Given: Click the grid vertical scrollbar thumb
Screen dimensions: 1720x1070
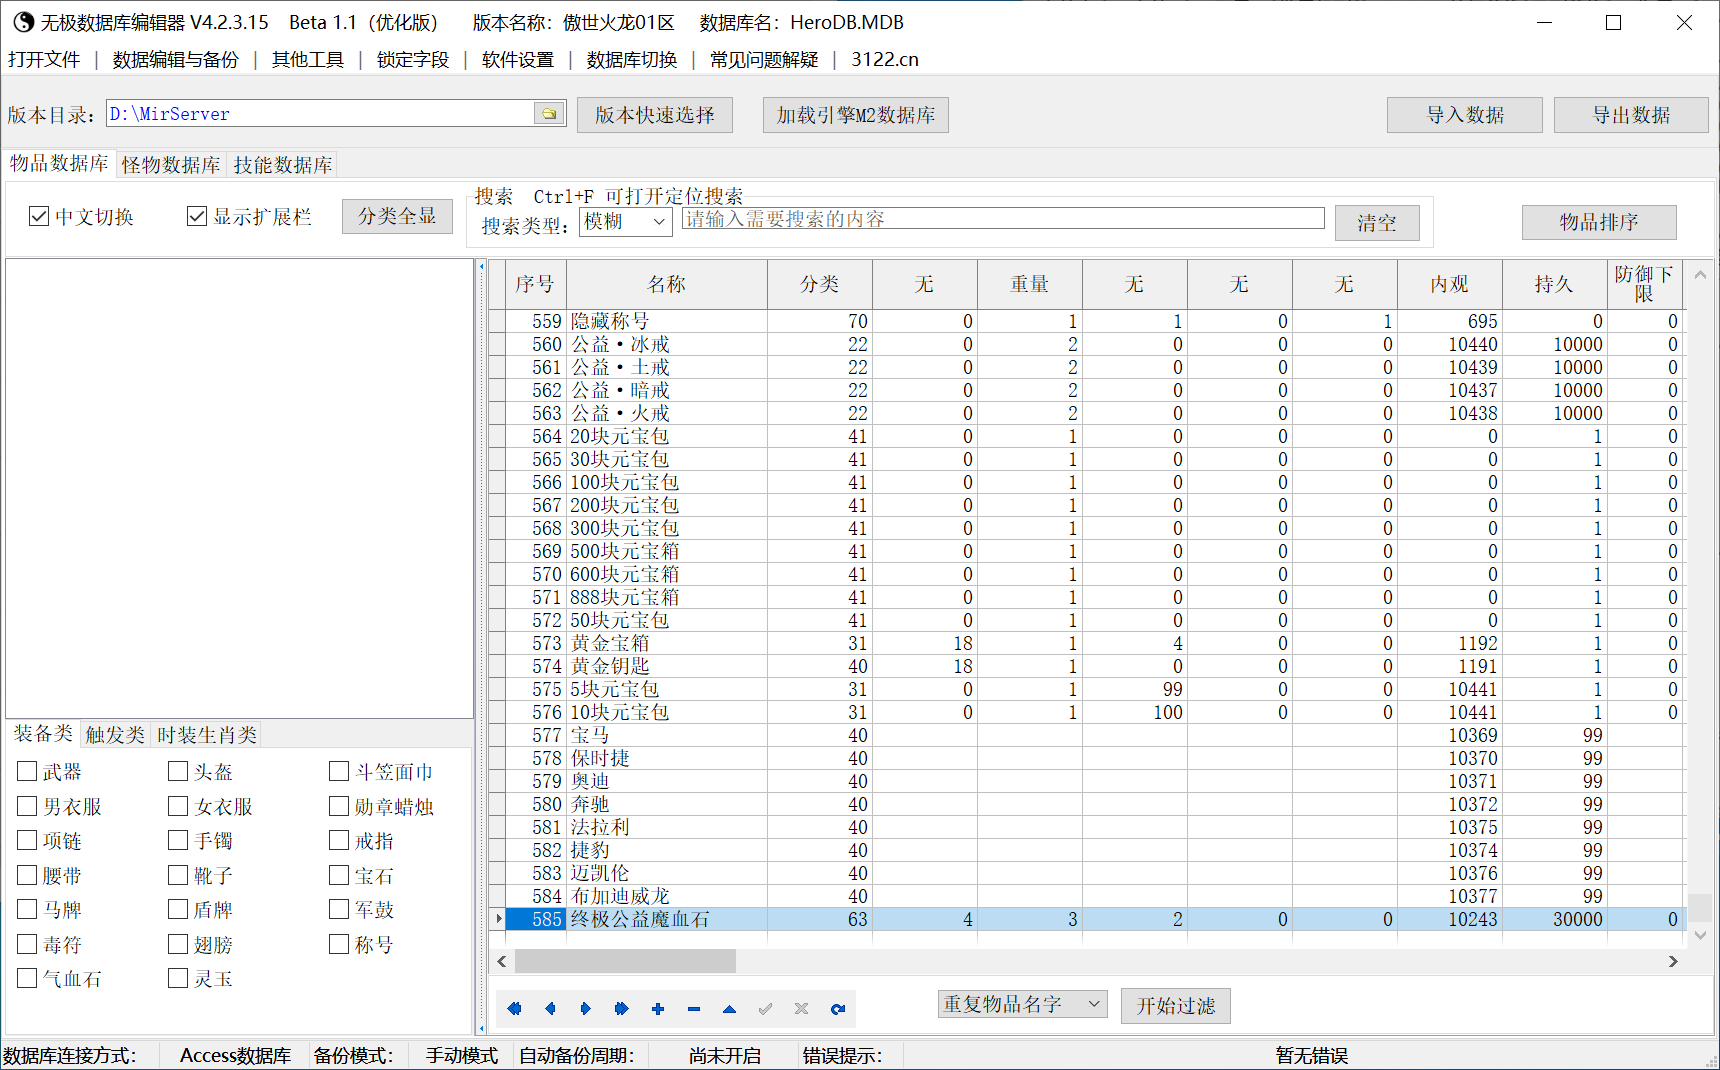Looking at the screenshot, I should click(x=1700, y=906).
